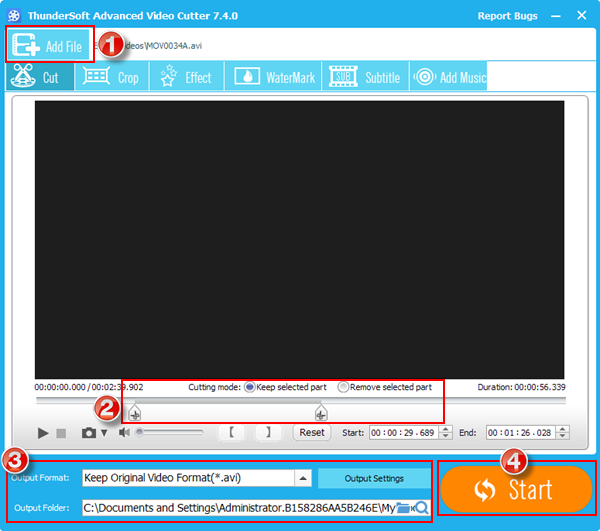Stop video playback
Image resolution: width=600 pixels, height=531 pixels.
click(61, 433)
